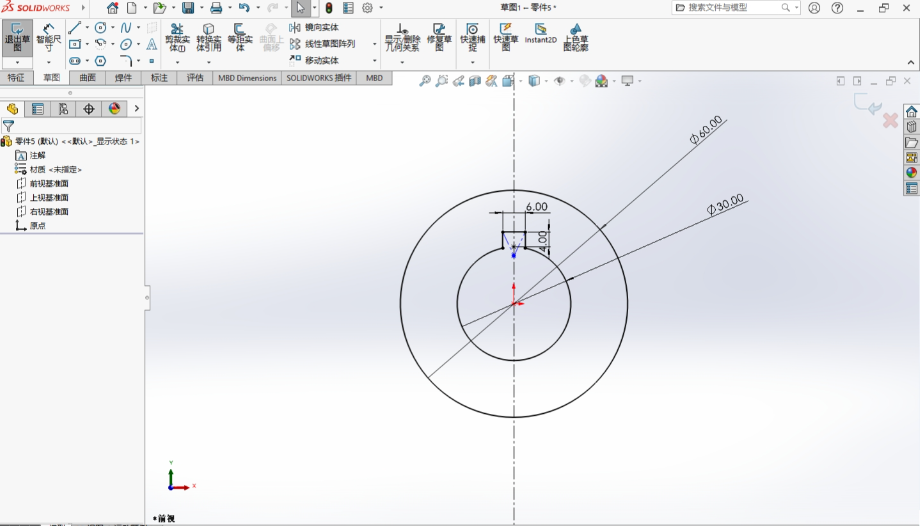The height and width of the screenshot is (526, 920).
Task: Expand more manager tabs chevron
Action: click(137, 109)
